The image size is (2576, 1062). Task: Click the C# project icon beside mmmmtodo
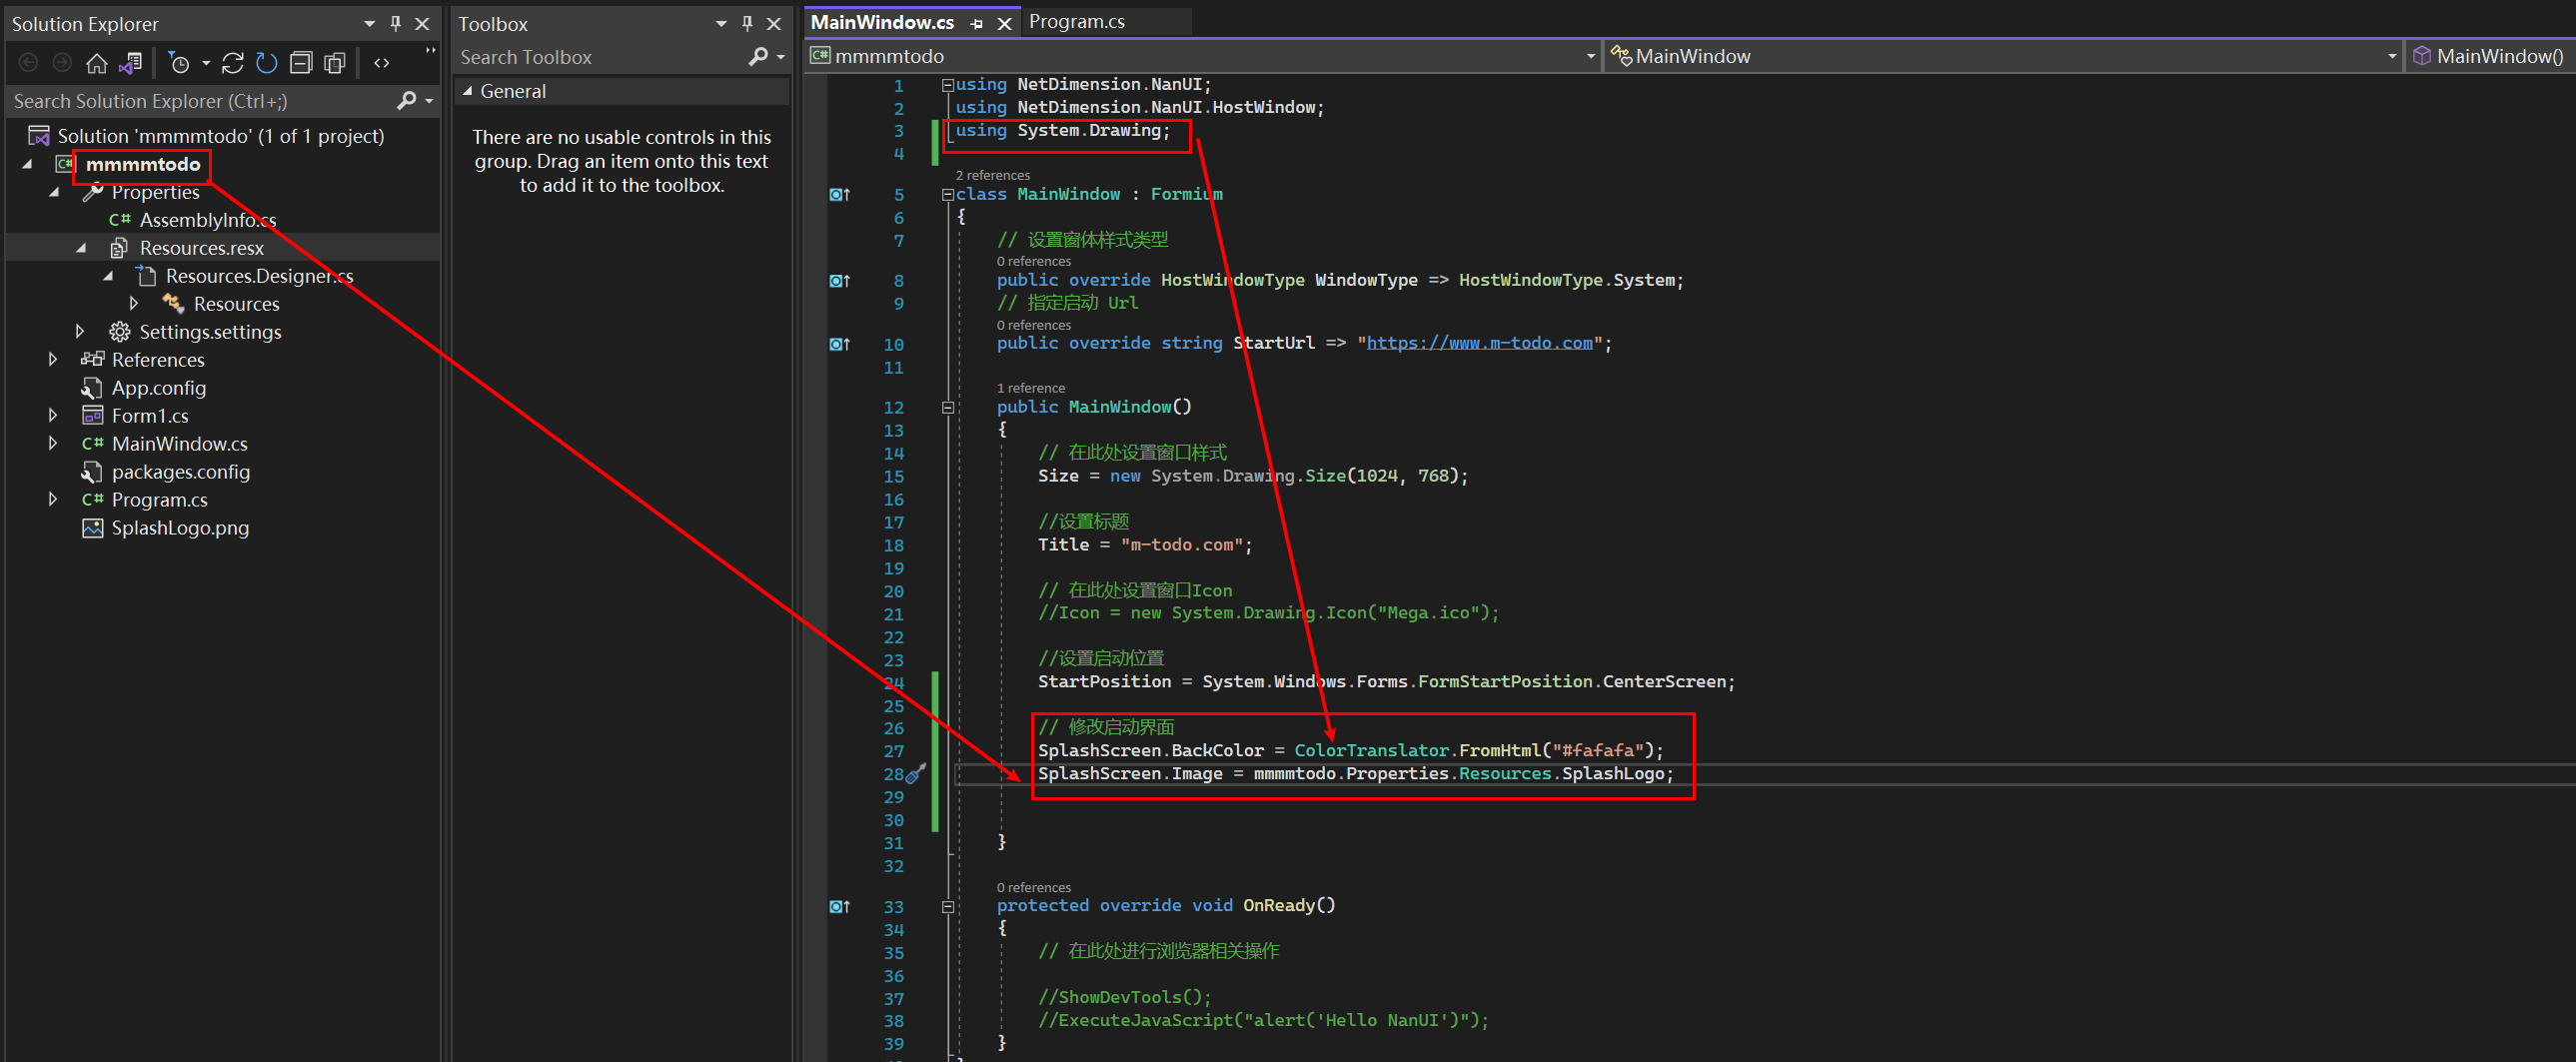63,164
